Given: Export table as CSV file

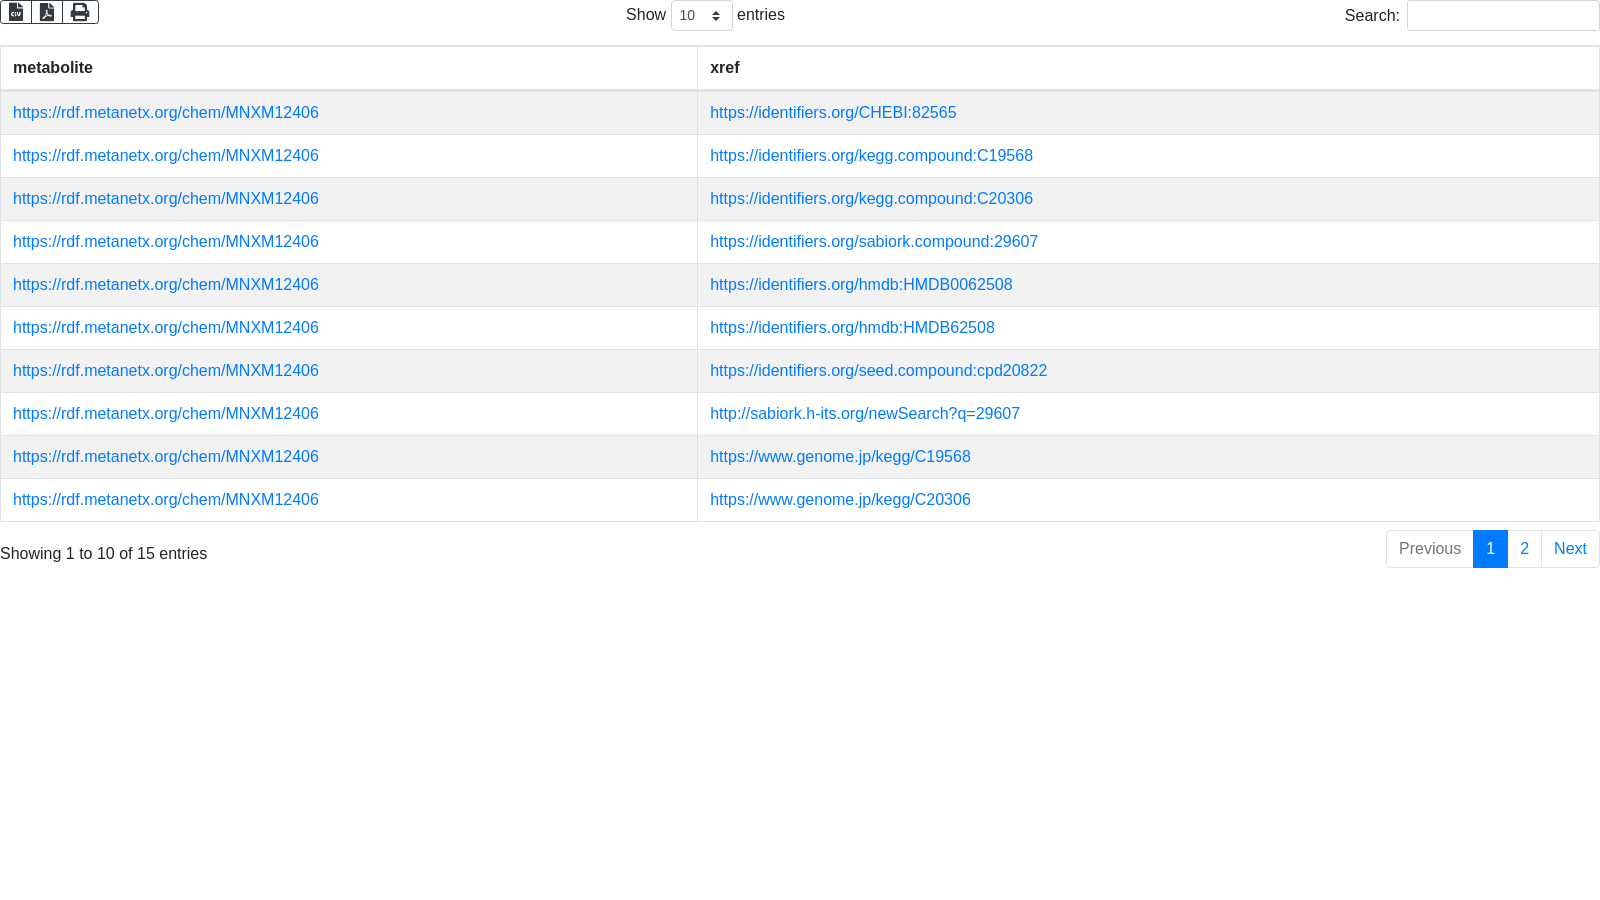Looking at the screenshot, I should tap(16, 12).
